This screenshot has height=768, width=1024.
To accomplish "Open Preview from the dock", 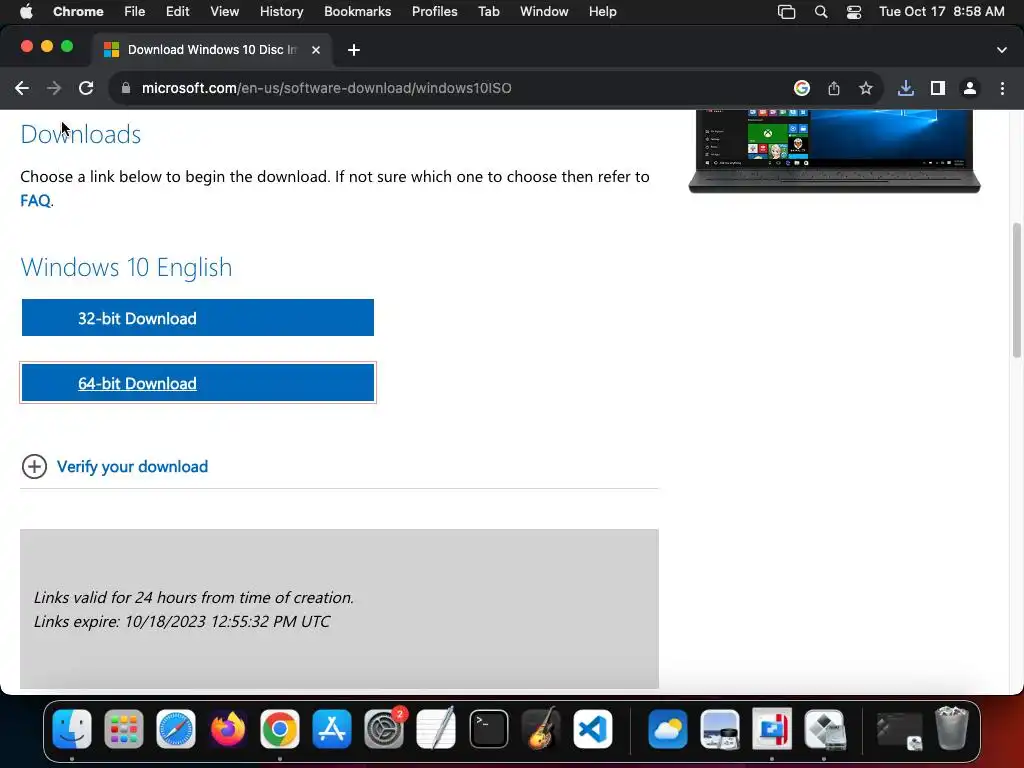I will pyautogui.click(x=720, y=729).
